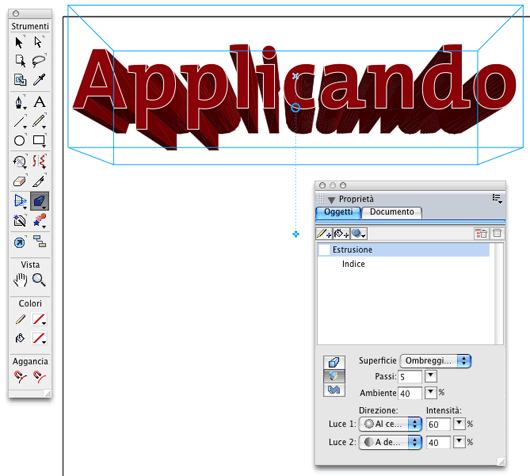Image resolution: width=530 pixels, height=476 pixels.
Task: Click the Passi input field
Action: [x=410, y=377]
